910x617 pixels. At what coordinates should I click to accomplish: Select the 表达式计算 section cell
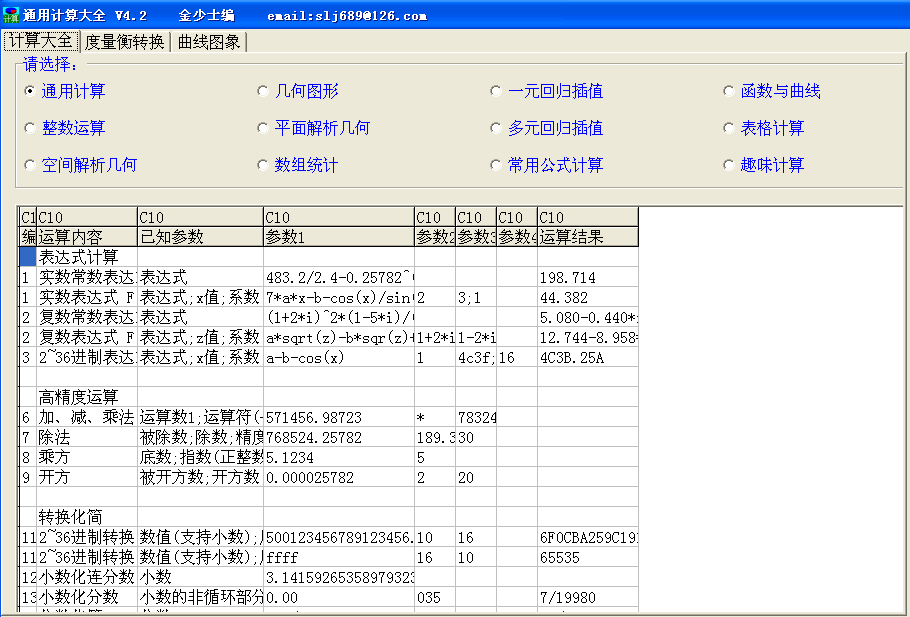[87, 257]
